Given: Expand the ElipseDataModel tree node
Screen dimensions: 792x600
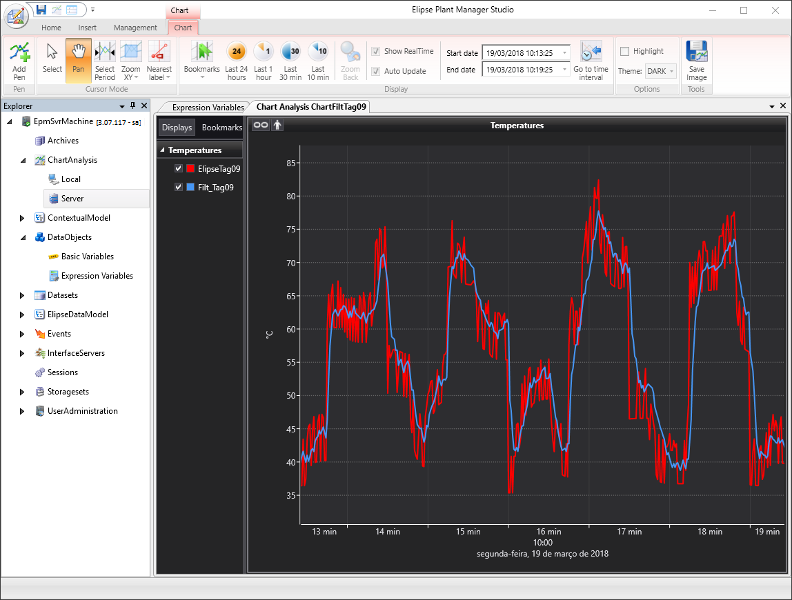Looking at the screenshot, I should tap(22, 315).
